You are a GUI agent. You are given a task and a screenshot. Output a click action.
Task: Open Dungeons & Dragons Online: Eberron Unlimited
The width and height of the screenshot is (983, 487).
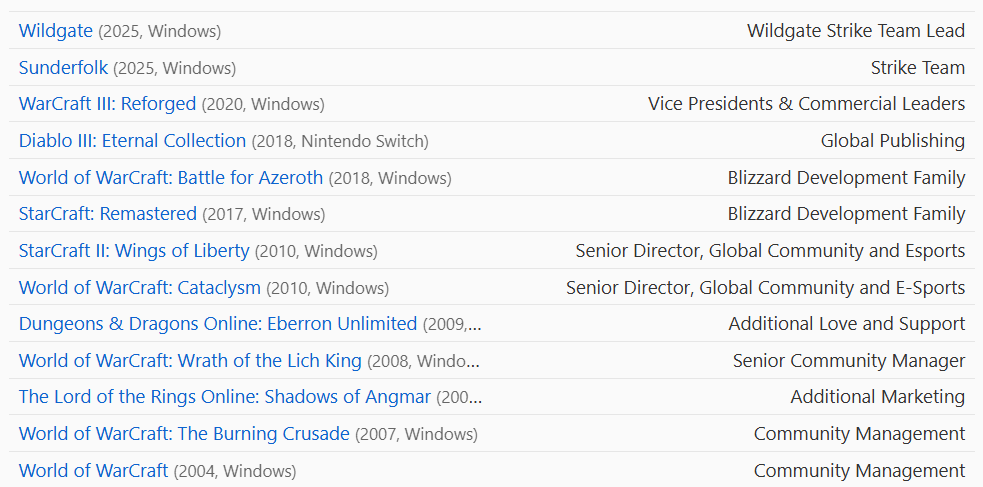click(x=217, y=324)
